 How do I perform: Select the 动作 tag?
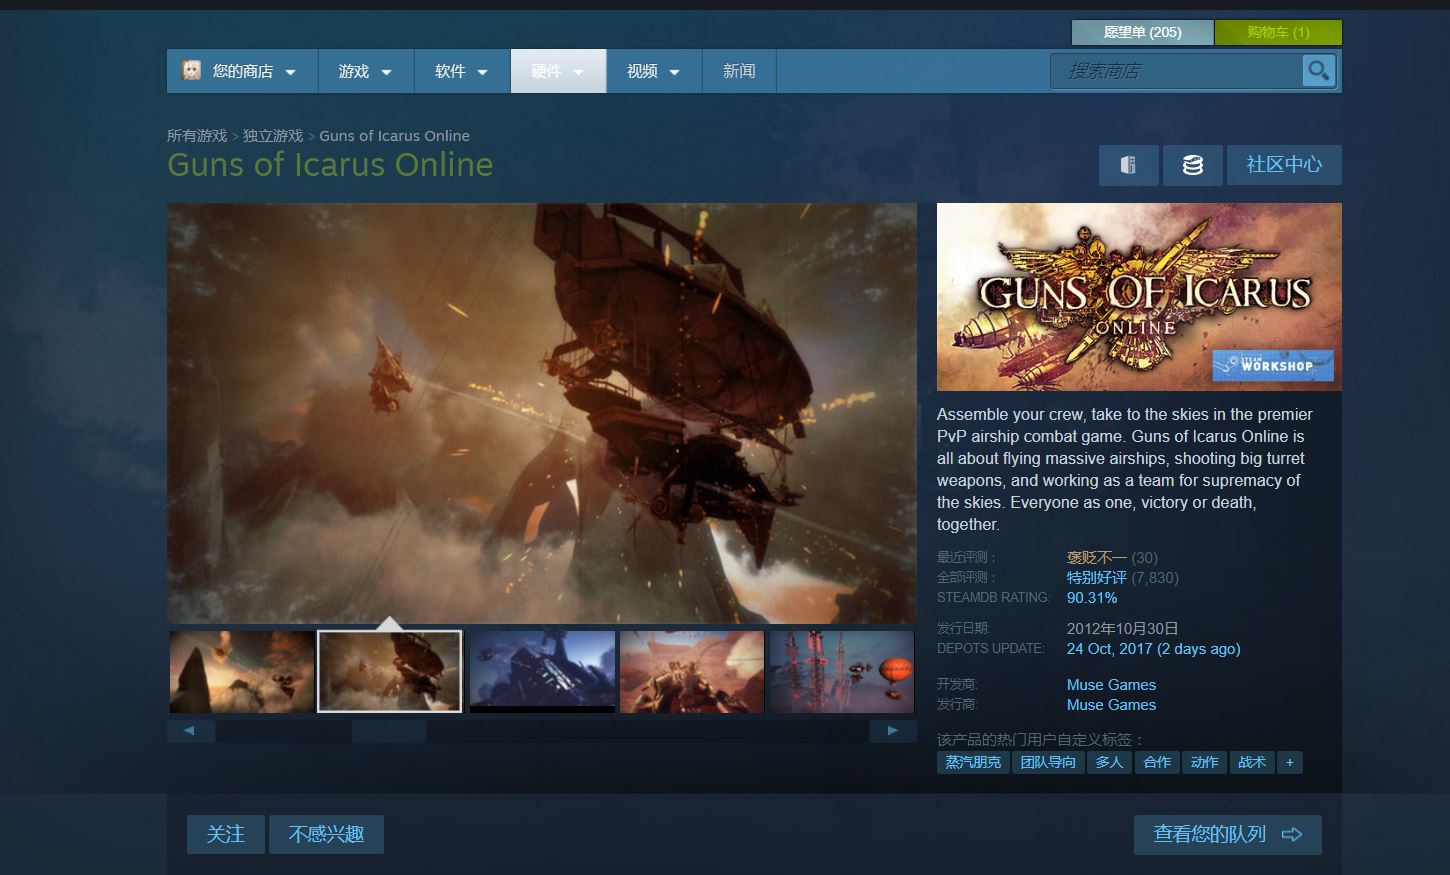coord(1204,762)
